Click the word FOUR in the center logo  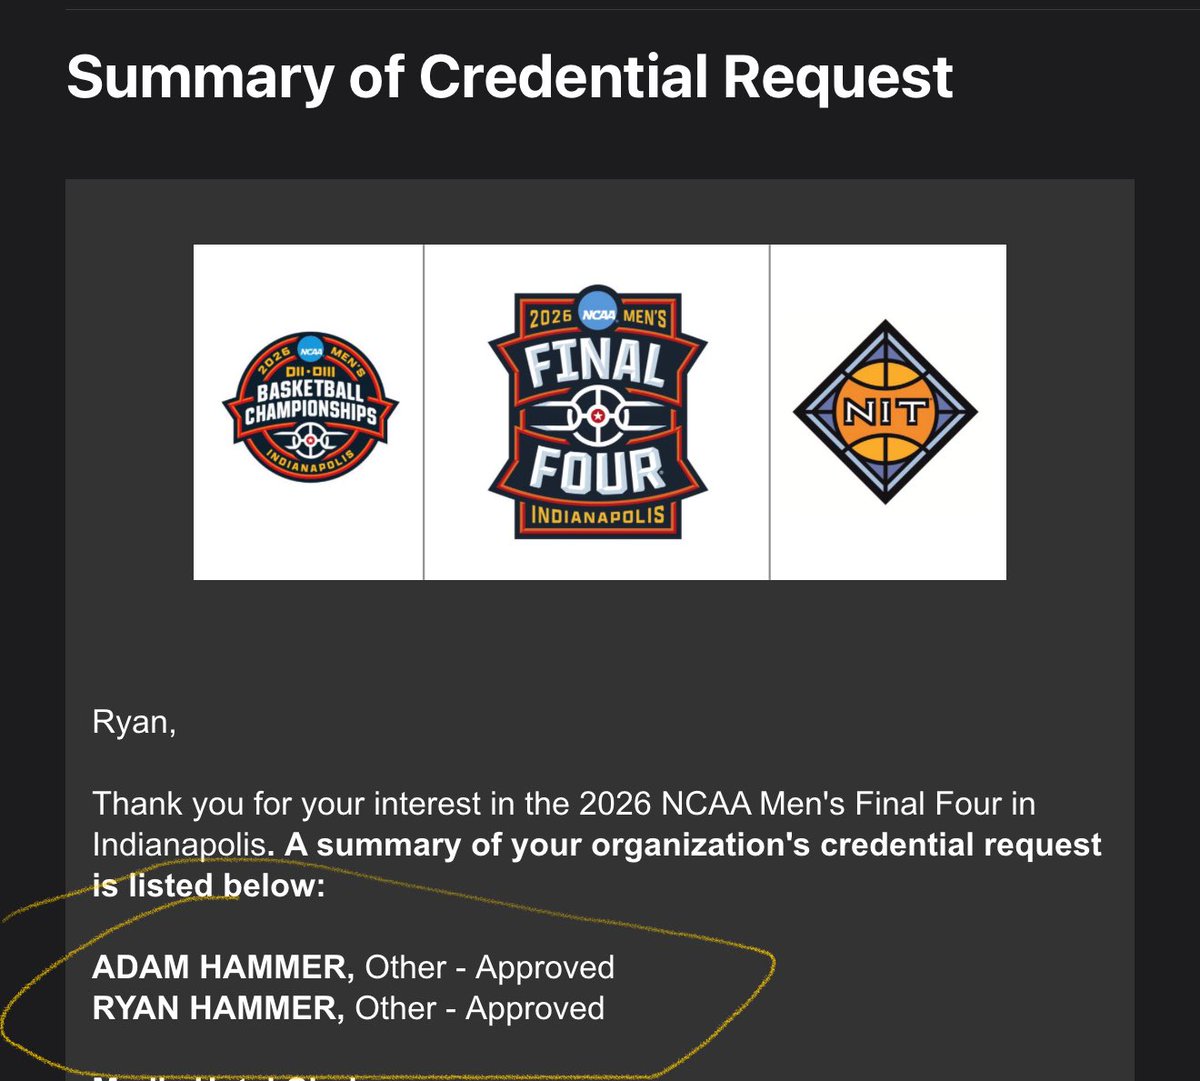coord(597,469)
